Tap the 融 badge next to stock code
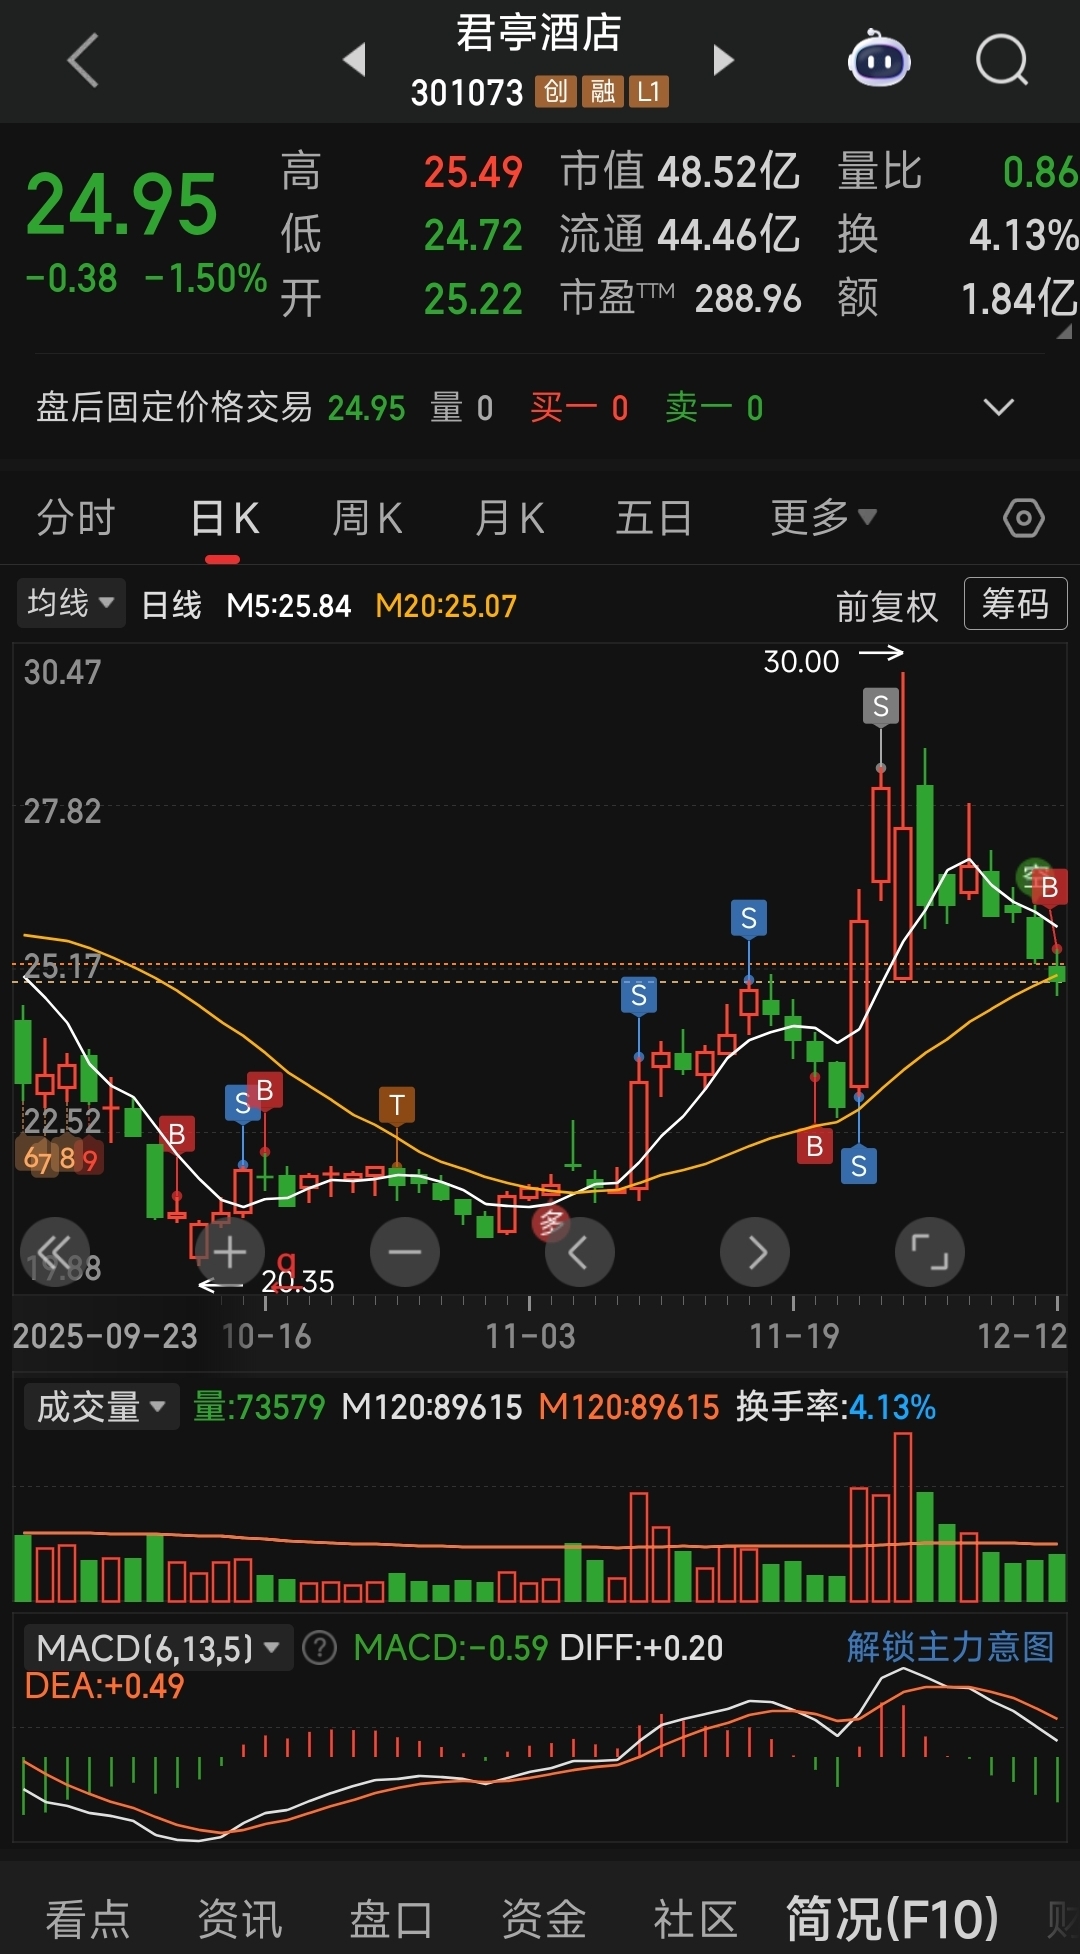1080x1954 pixels. click(x=603, y=92)
